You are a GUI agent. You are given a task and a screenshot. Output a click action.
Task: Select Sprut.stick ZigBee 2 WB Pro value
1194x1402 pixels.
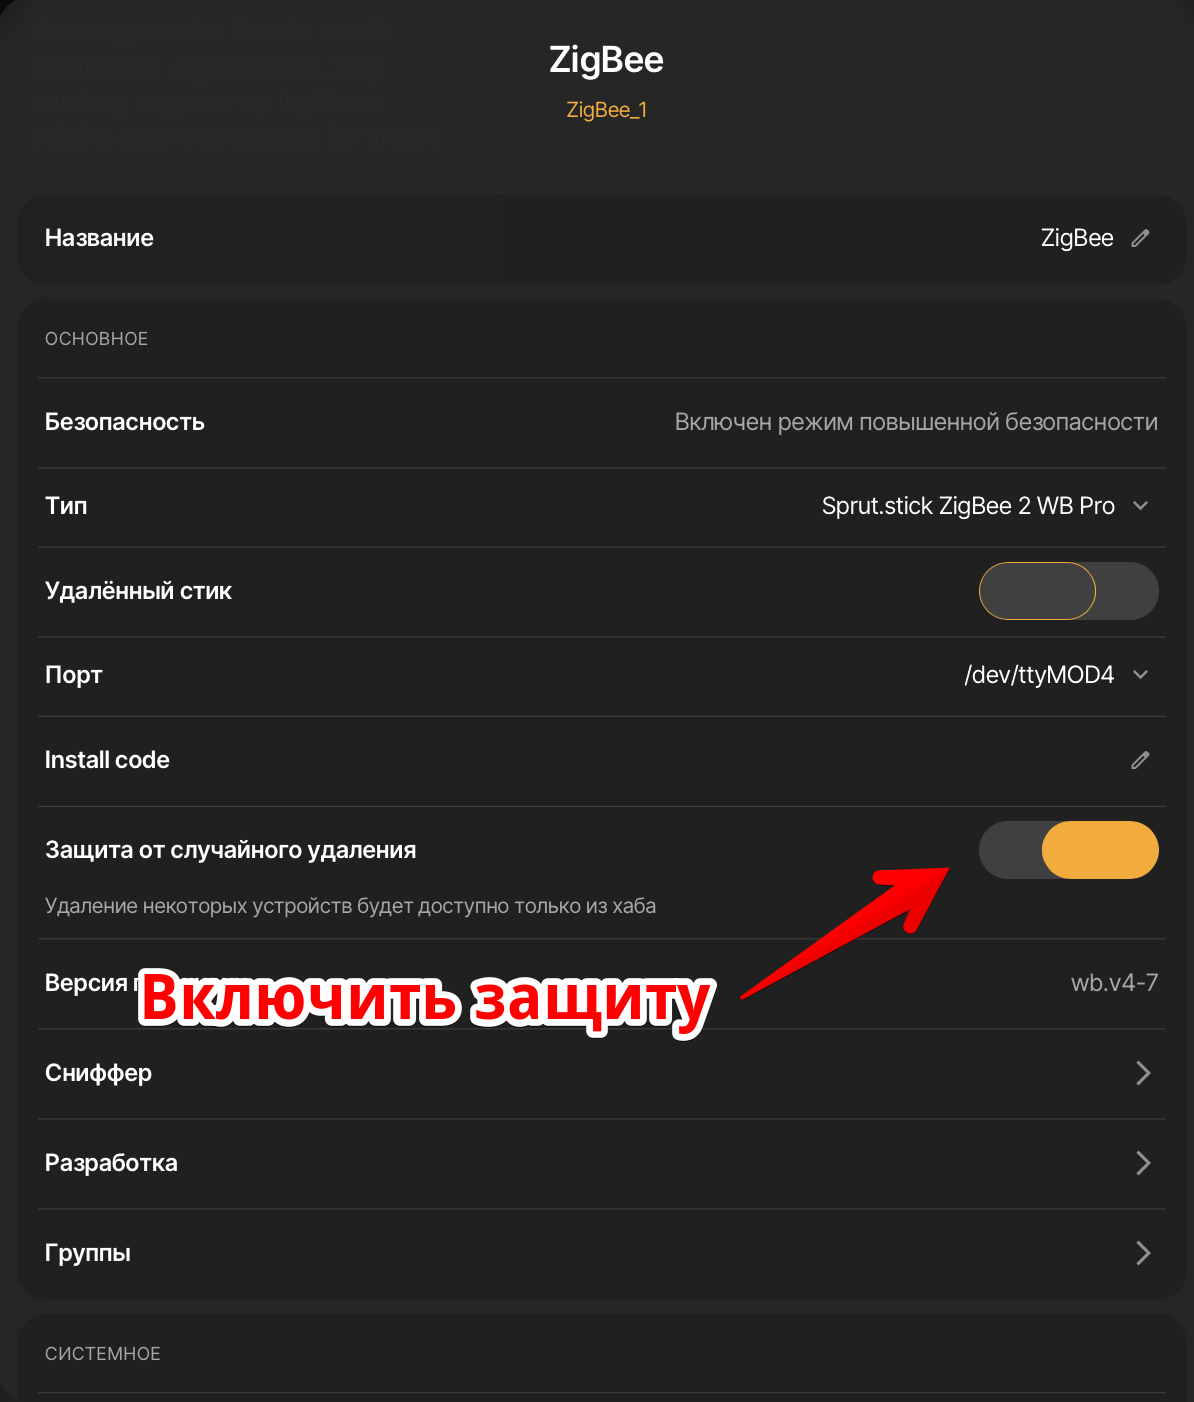(x=968, y=506)
